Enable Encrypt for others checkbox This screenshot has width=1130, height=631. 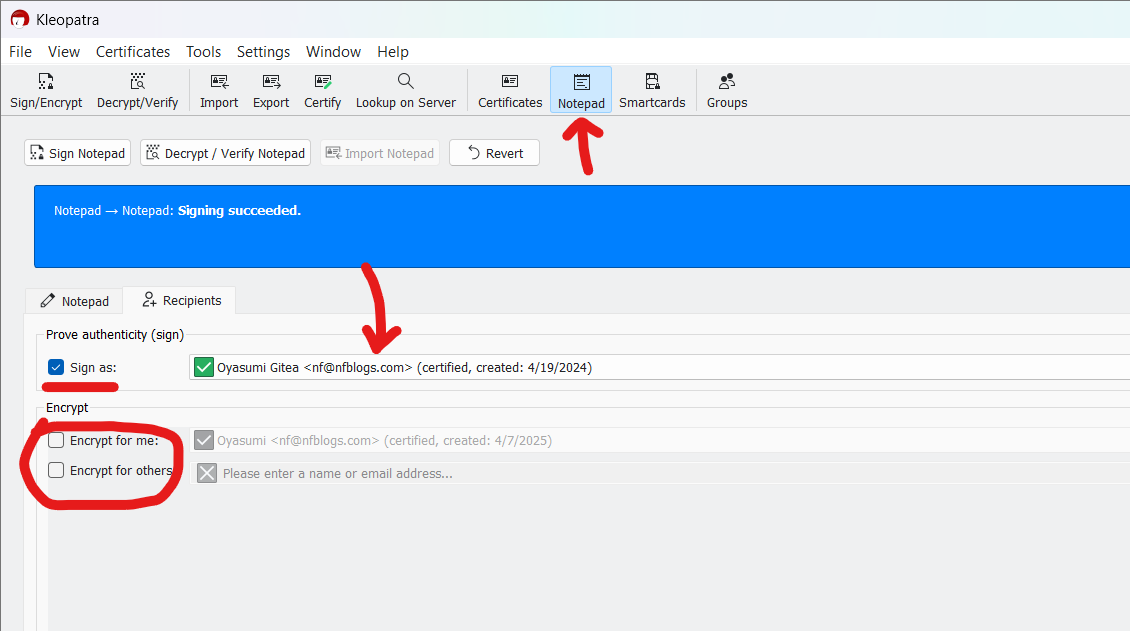(56, 471)
